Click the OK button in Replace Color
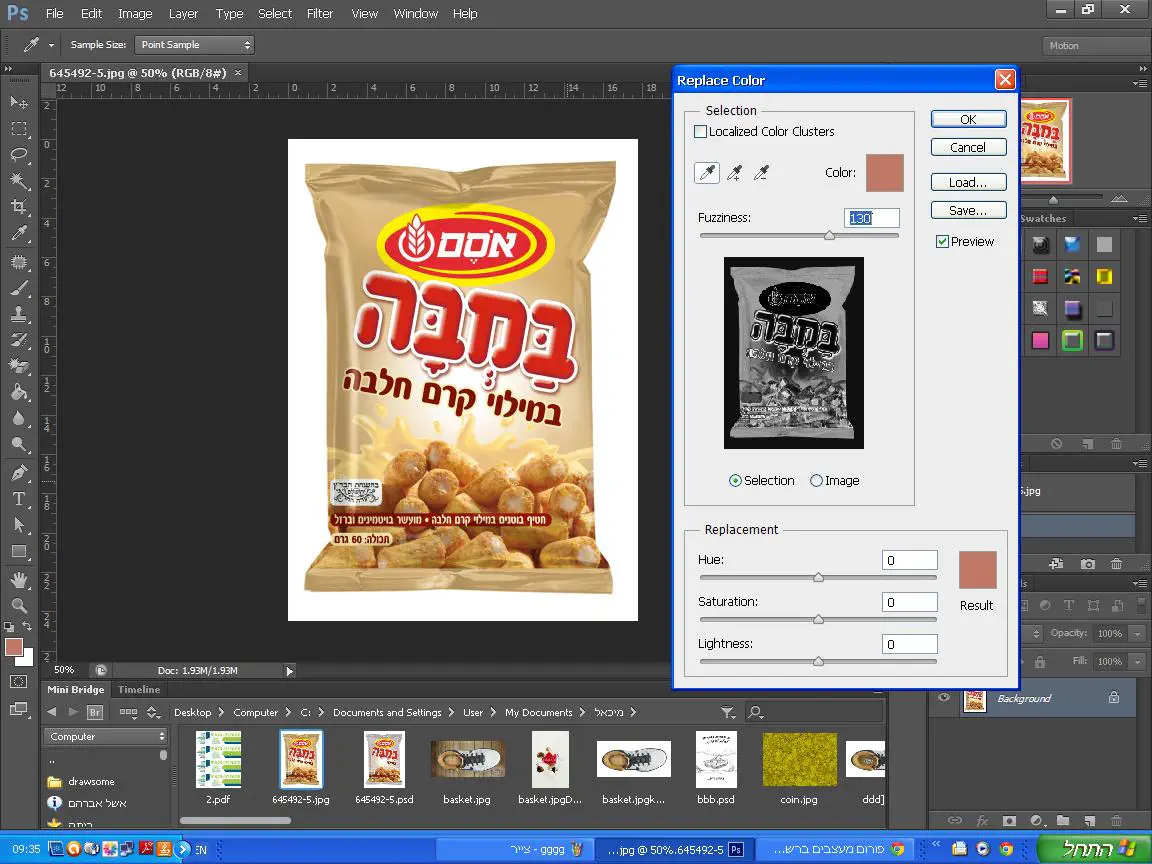 pos(968,120)
